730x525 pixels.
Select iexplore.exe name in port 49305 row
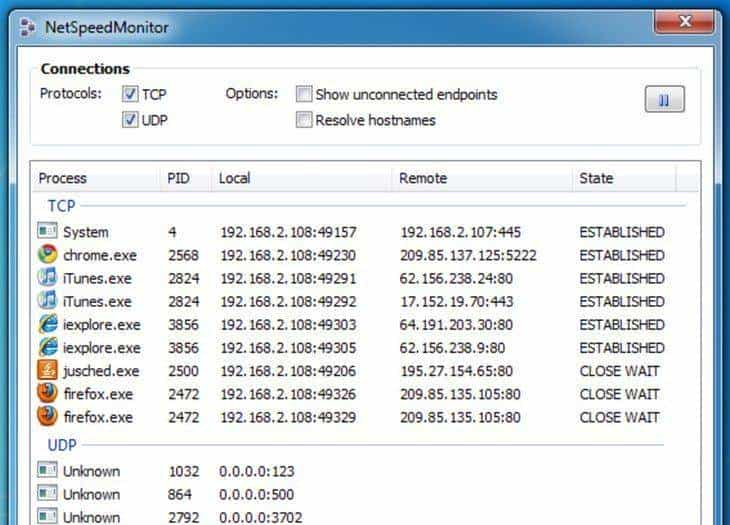click(101, 348)
